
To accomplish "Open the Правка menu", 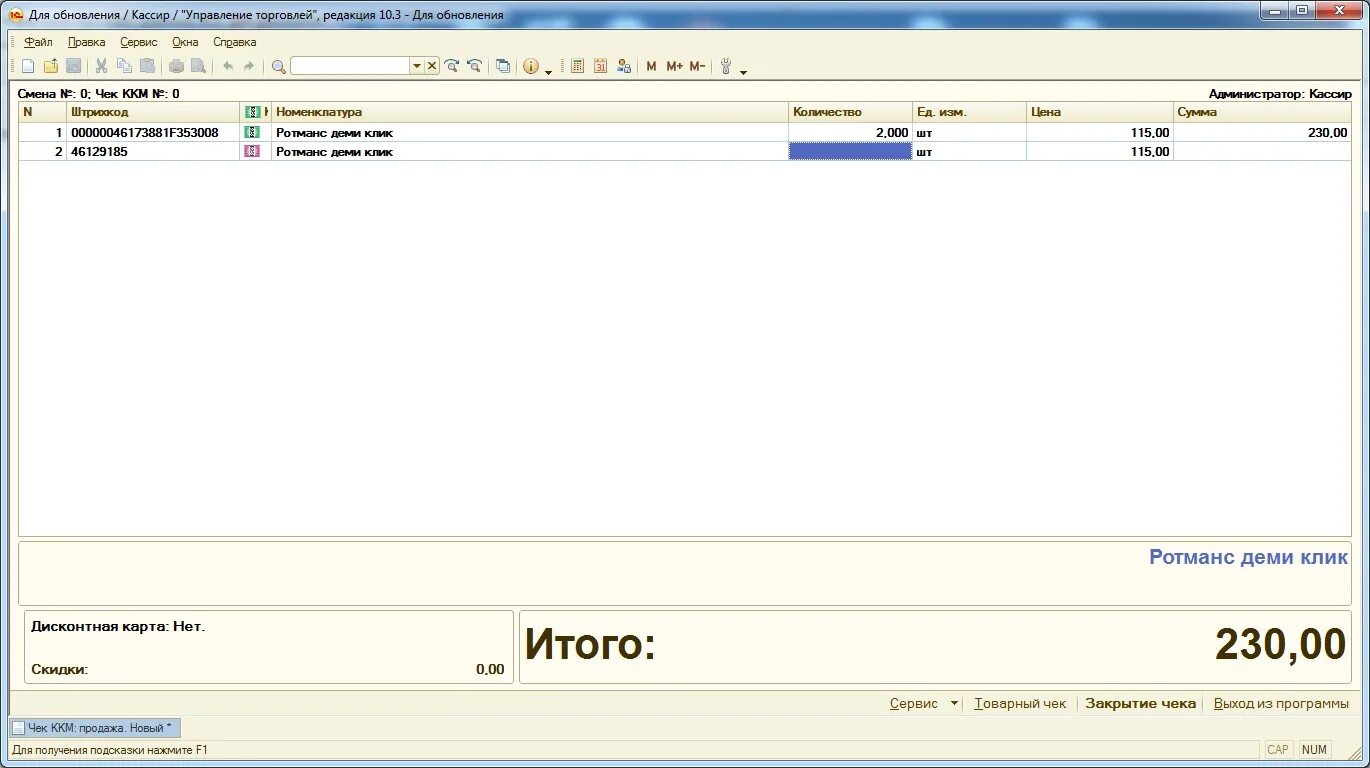I will pyautogui.click(x=86, y=42).
